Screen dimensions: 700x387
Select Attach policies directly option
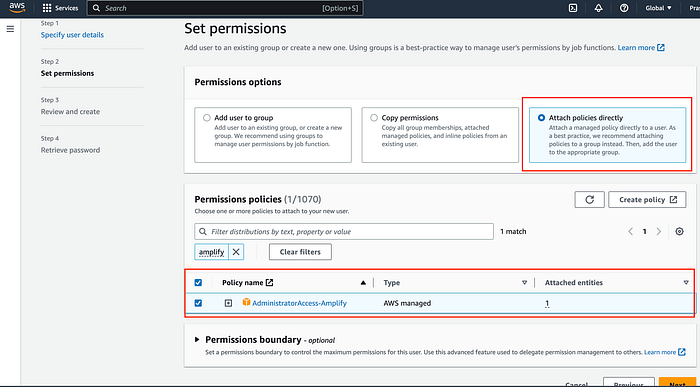541,118
